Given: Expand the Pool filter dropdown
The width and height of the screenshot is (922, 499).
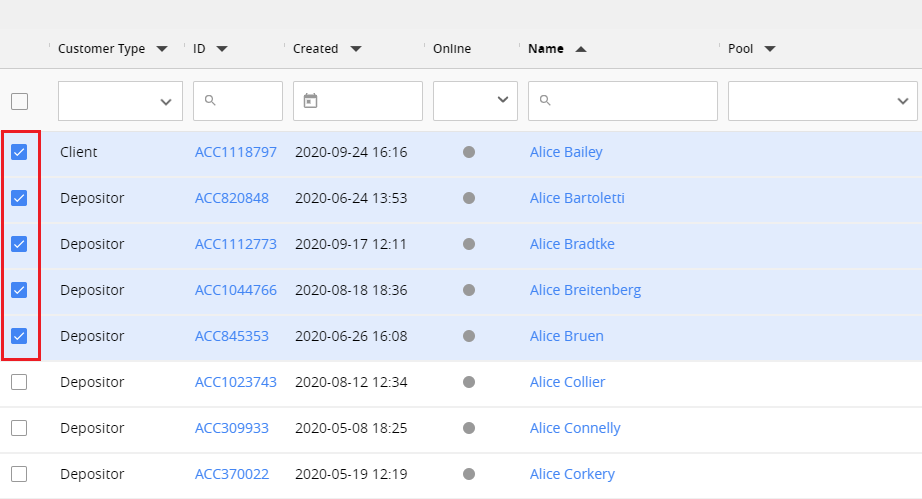Looking at the screenshot, I should click(822, 101).
